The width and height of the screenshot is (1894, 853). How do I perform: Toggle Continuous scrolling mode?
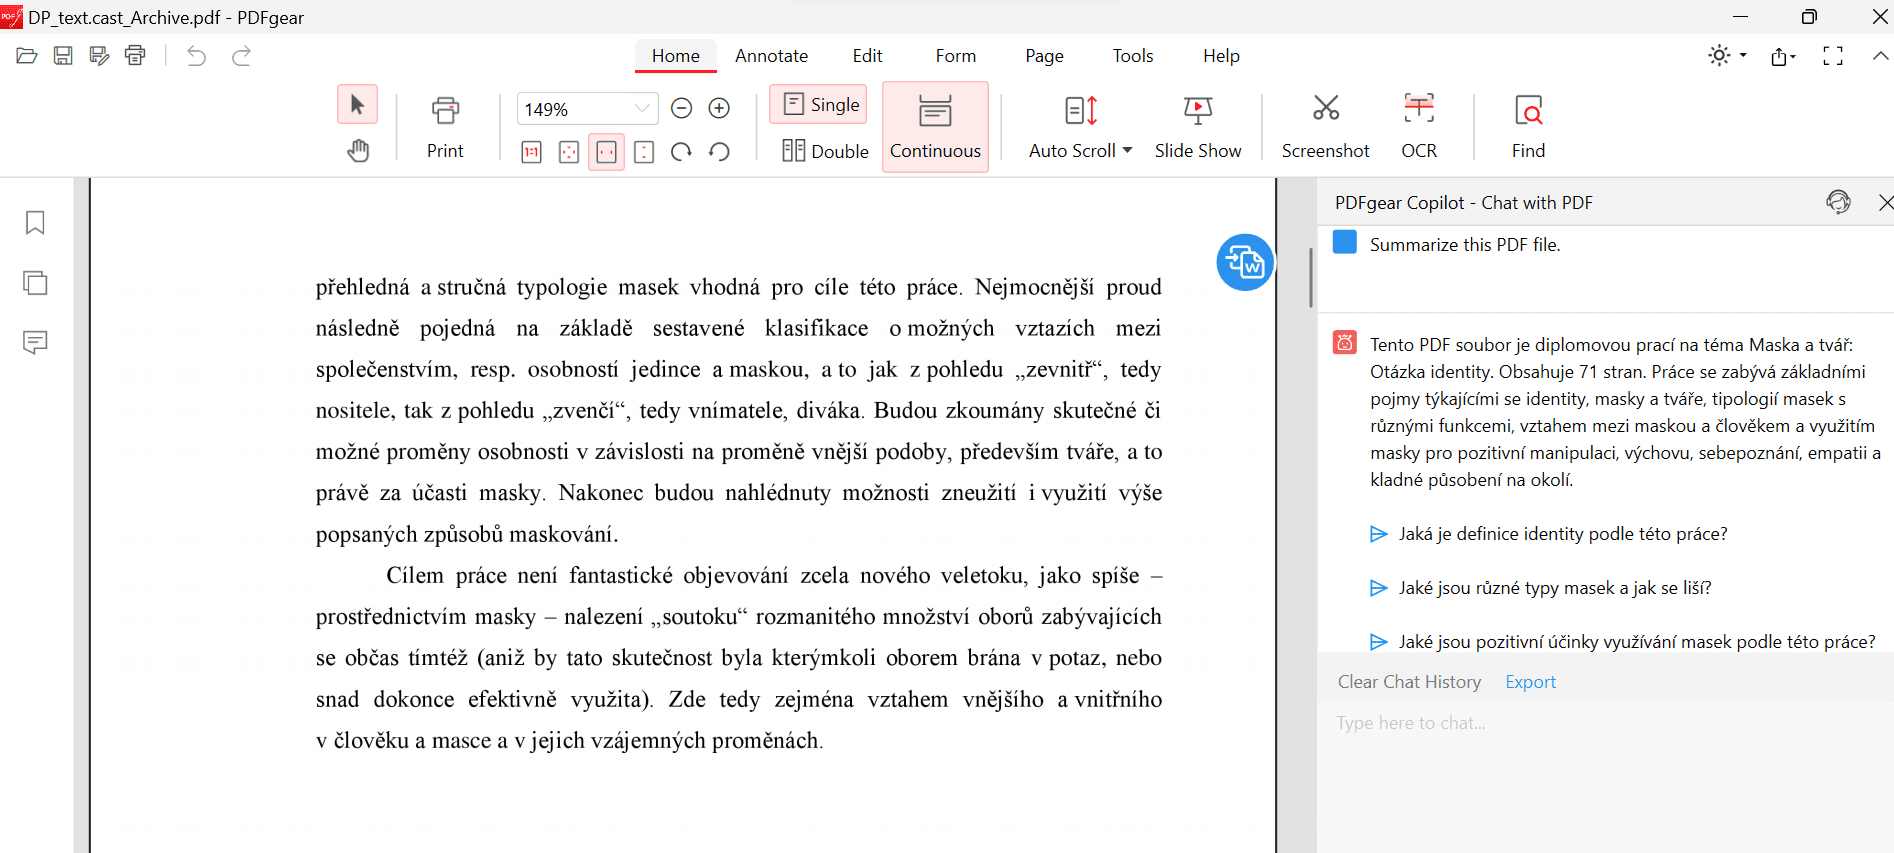tap(935, 127)
